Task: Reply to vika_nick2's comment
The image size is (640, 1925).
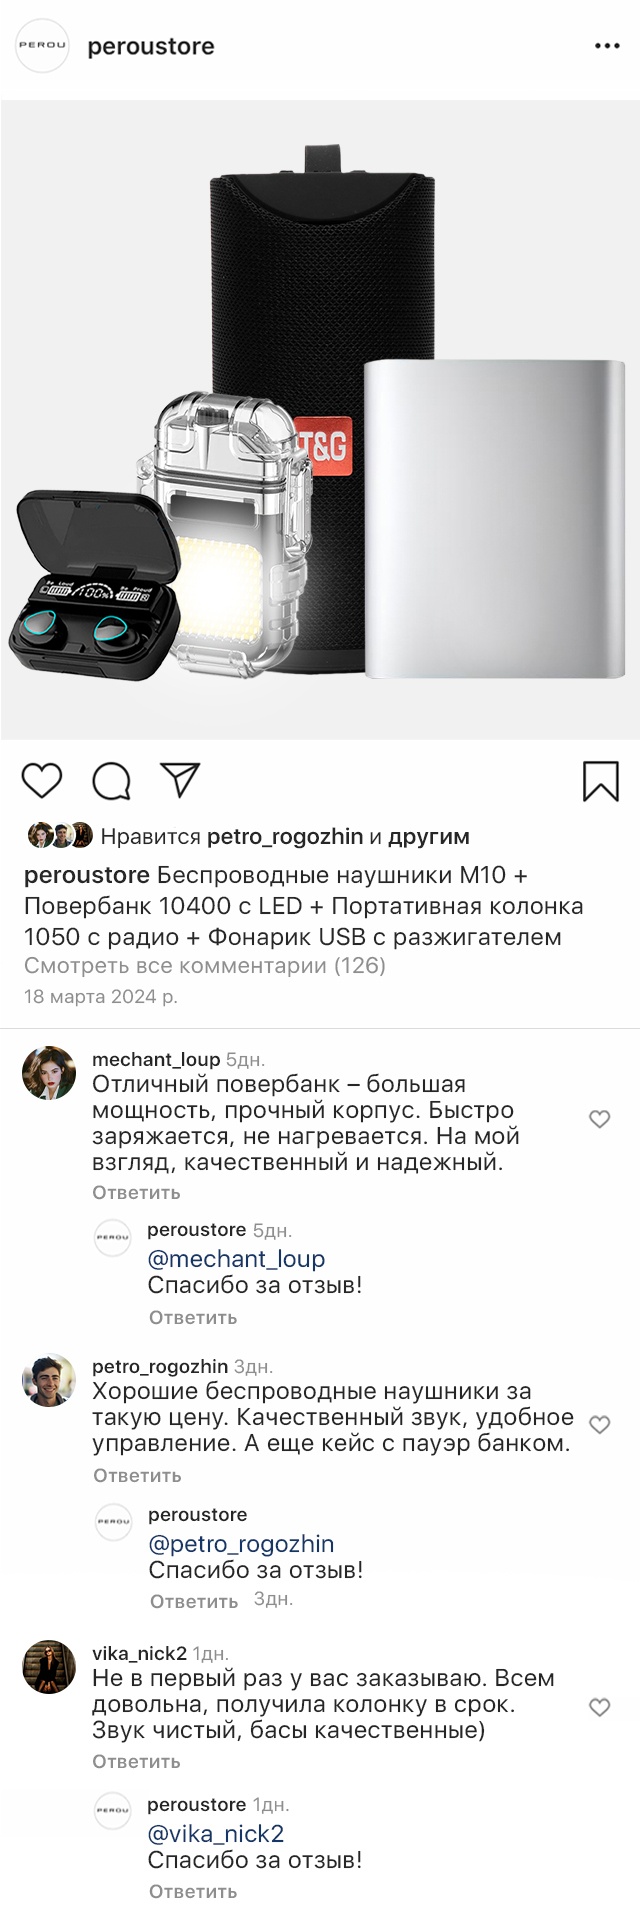Action: pos(136,1761)
